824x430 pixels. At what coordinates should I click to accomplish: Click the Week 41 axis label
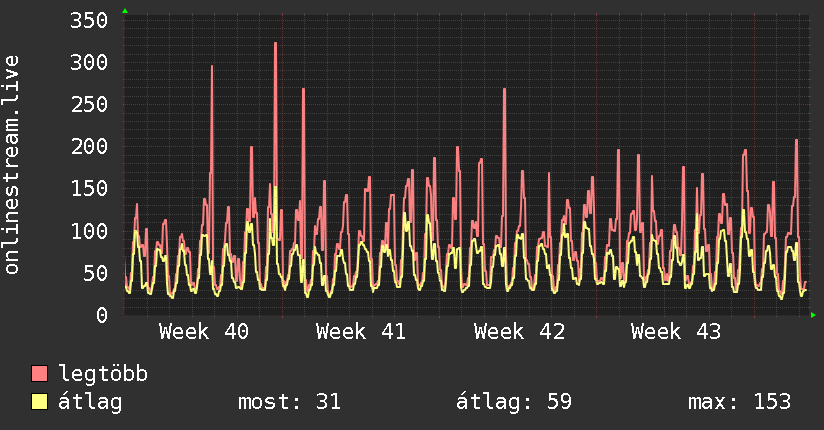[361, 332]
